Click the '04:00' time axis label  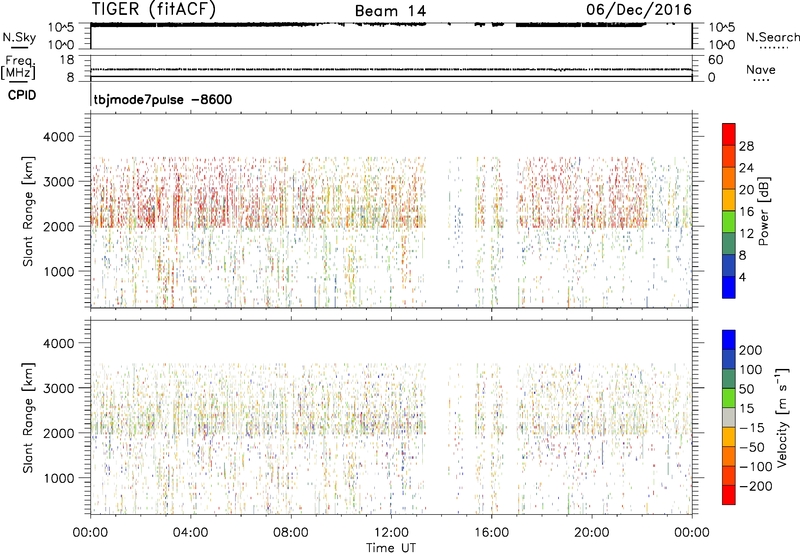[x=190, y=533]
